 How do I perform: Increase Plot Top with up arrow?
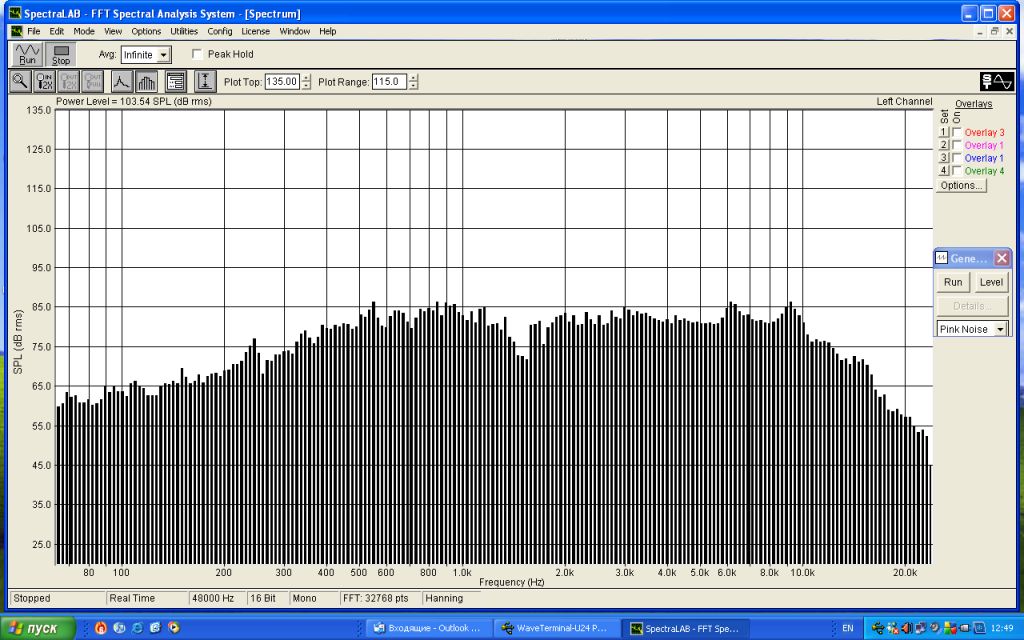coord(306,78)
